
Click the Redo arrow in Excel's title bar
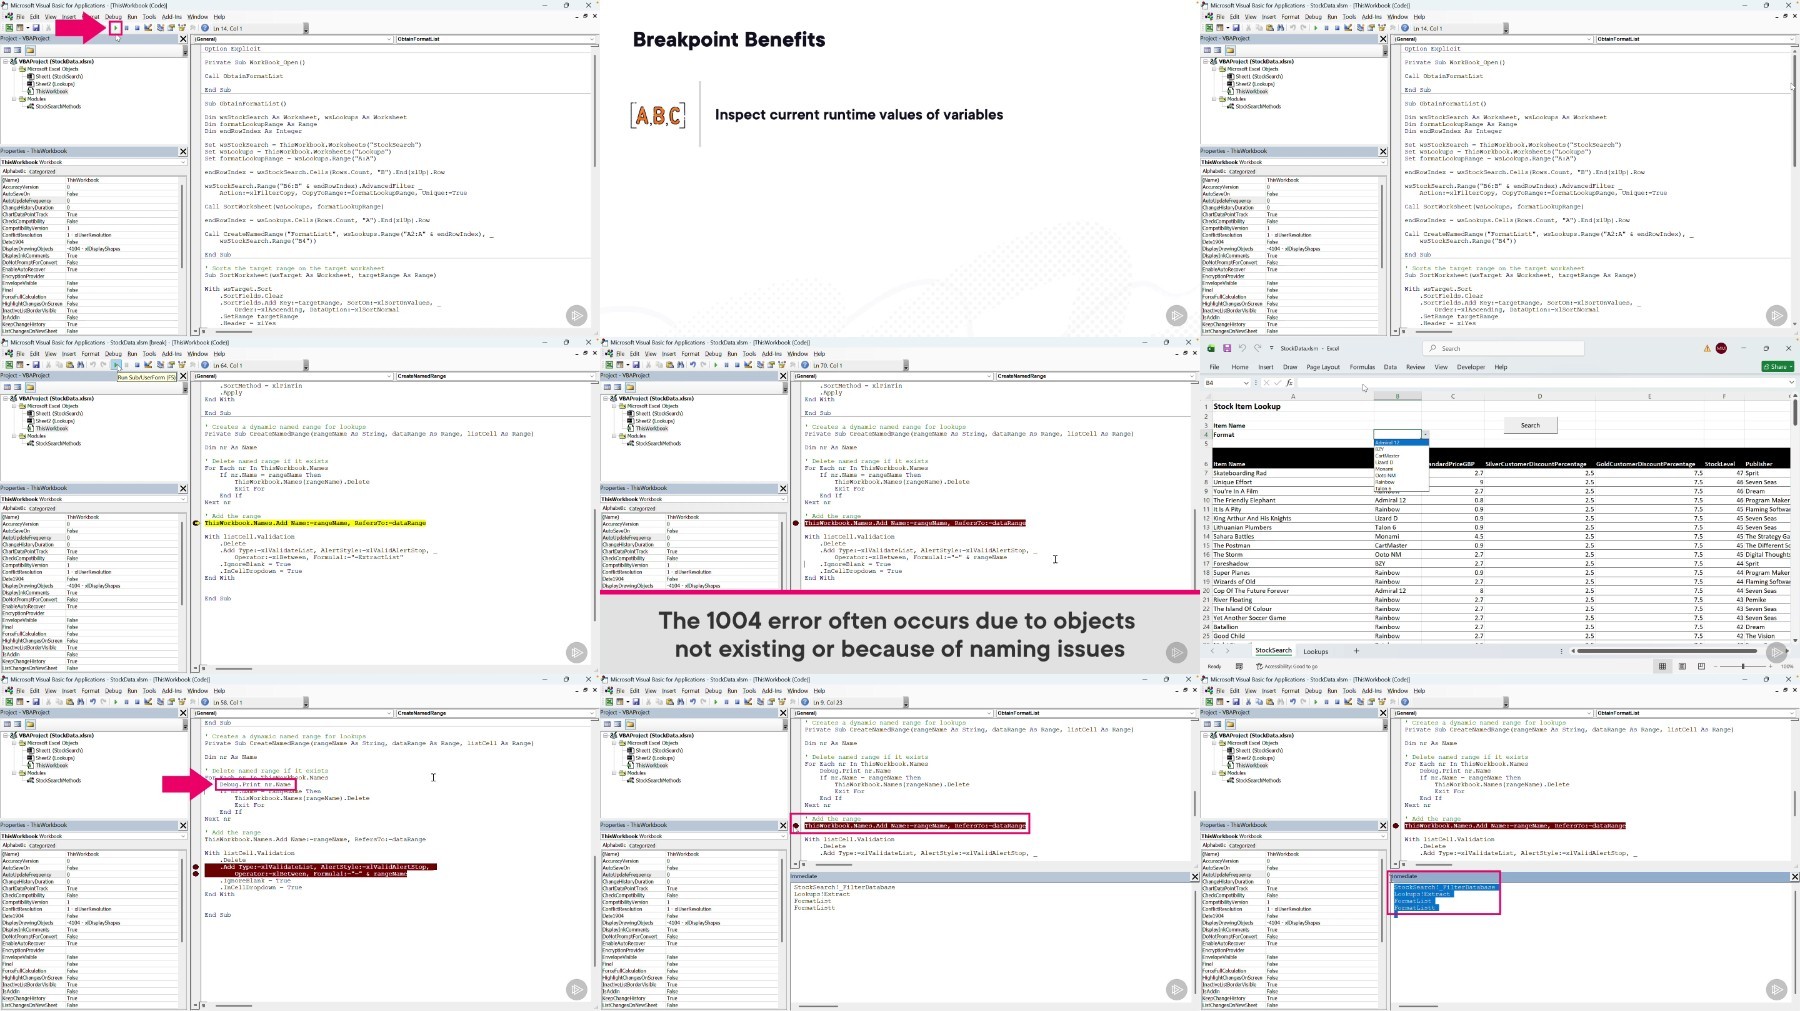[1257, 348]
